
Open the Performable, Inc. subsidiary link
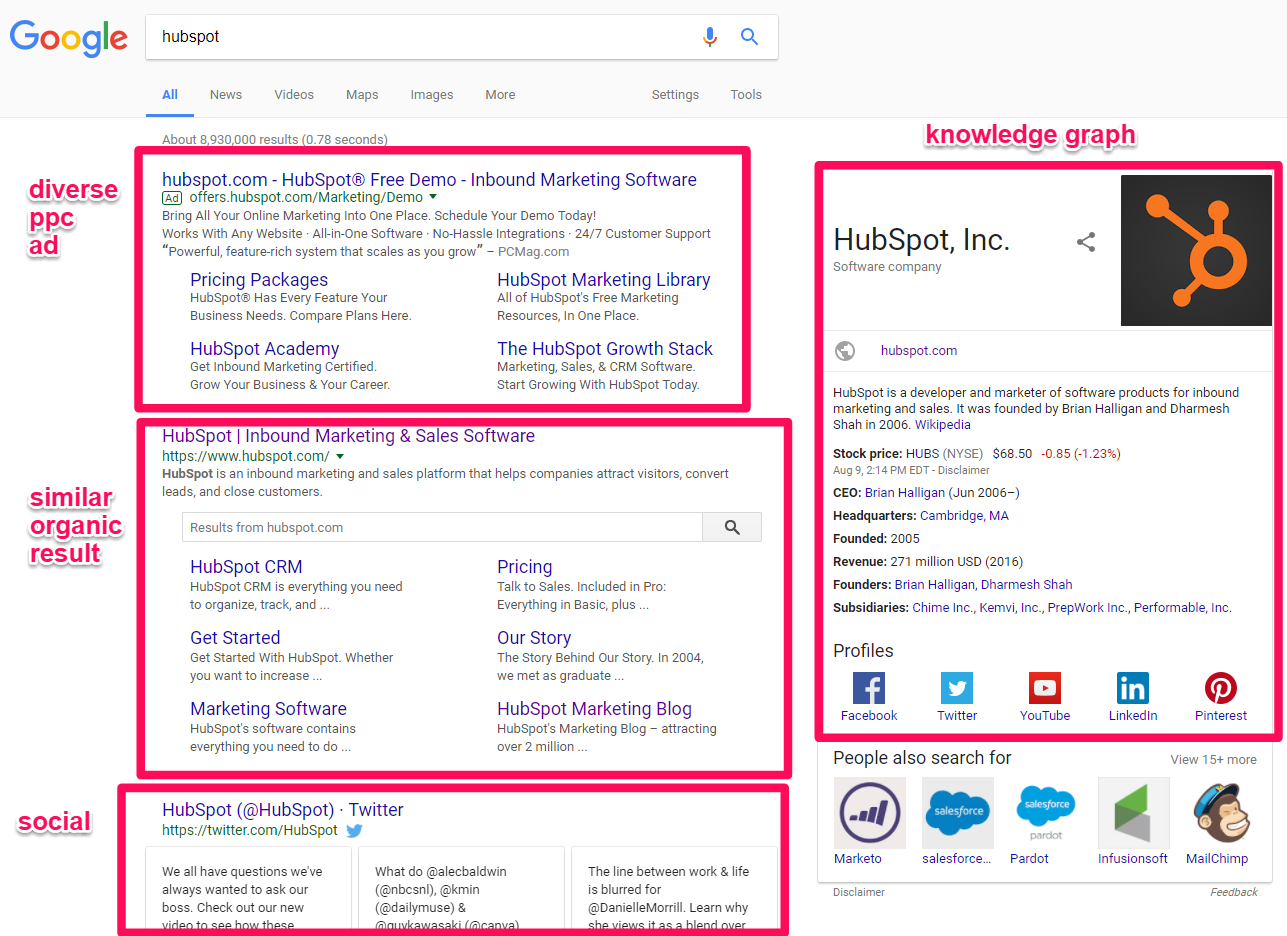(x=1183, y=608)
